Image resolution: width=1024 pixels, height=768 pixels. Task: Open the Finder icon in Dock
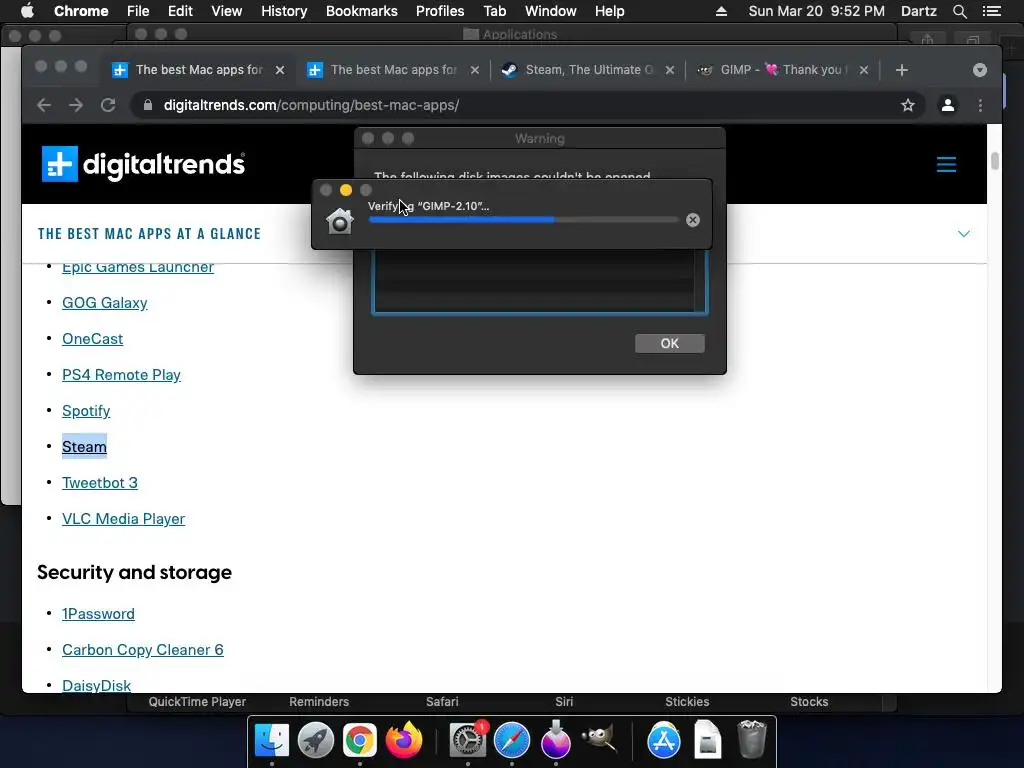(272, 740)
